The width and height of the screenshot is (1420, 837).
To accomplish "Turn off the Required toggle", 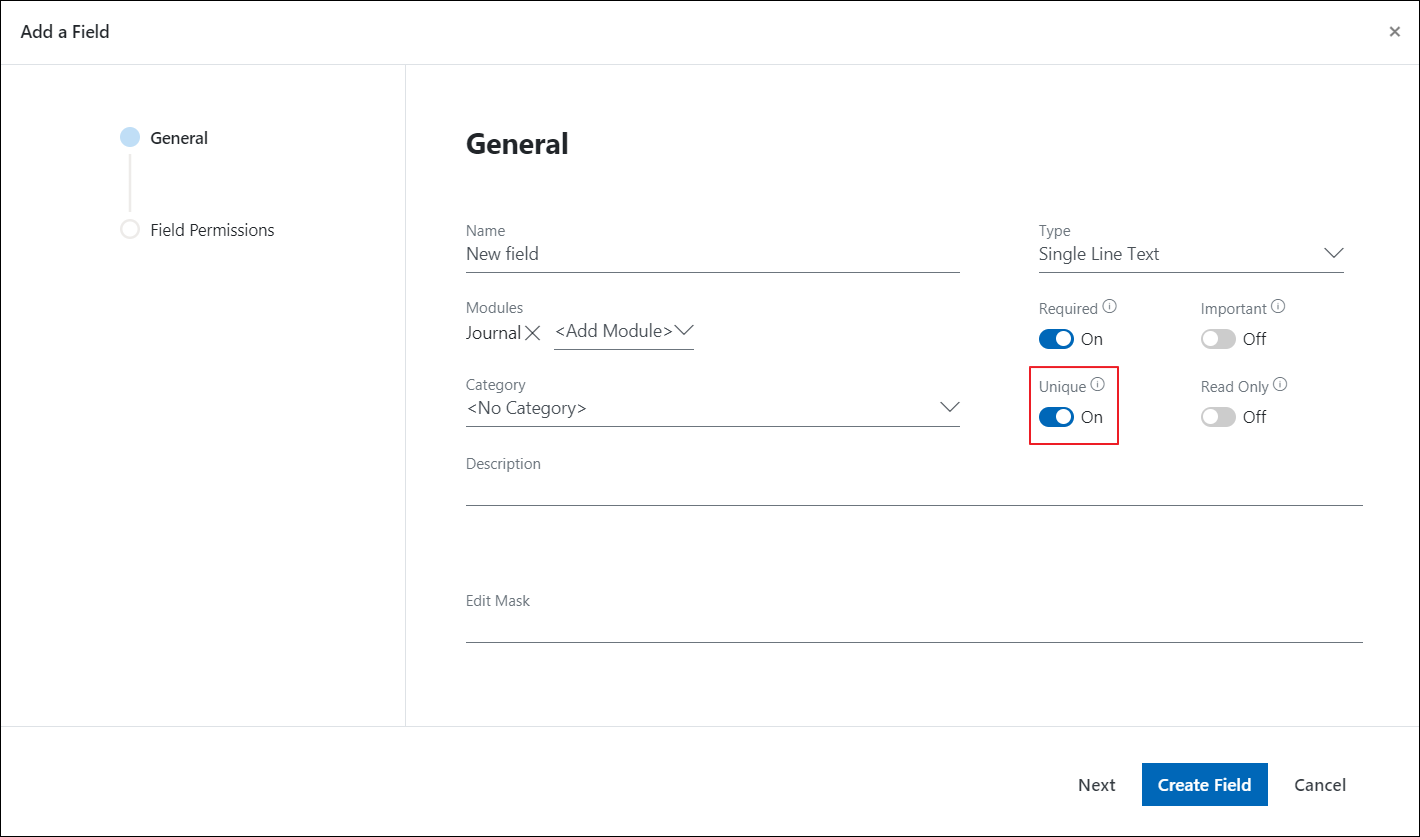I will click(1056, 339).
